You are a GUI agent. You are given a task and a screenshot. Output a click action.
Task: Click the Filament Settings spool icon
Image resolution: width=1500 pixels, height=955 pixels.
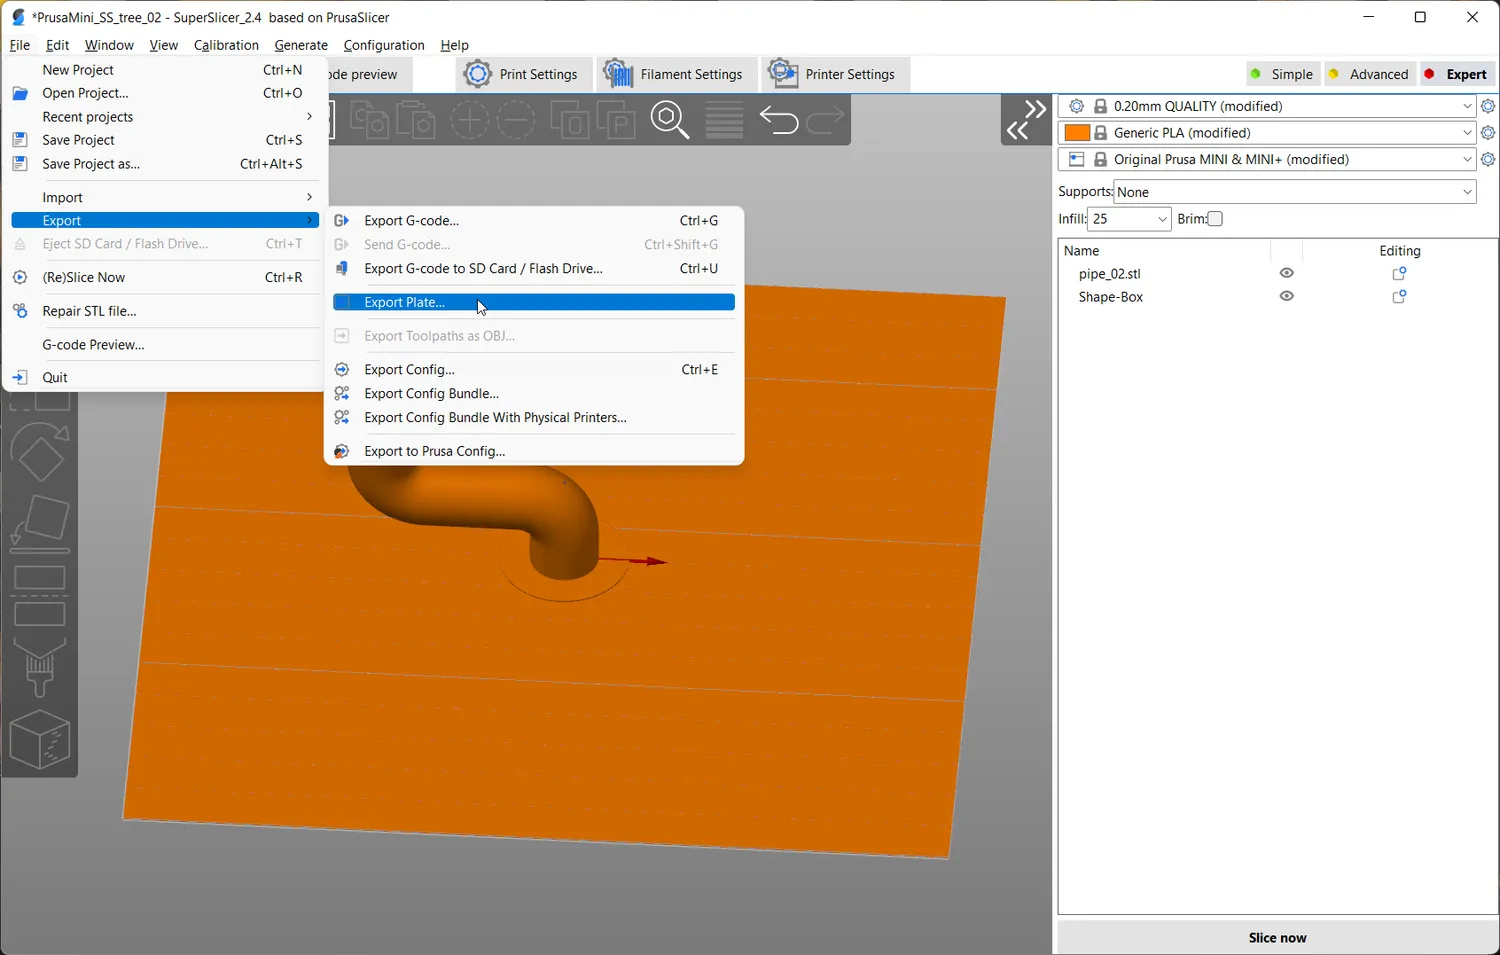pos(618,74)
